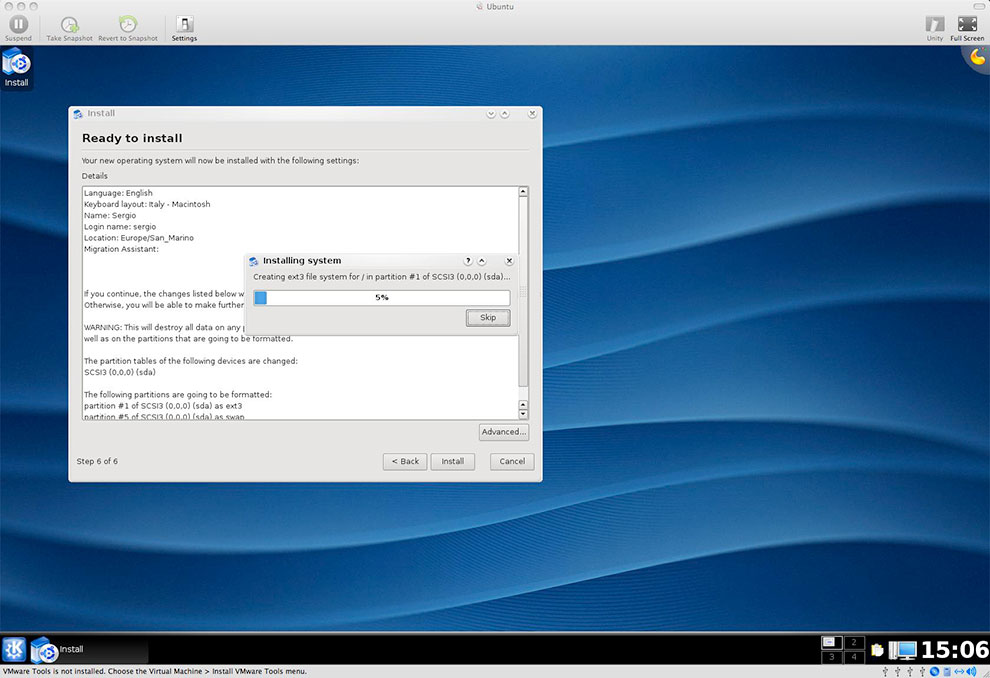
Task: Switch to virtual desktop 4 in pager
Action: (854, 657)
